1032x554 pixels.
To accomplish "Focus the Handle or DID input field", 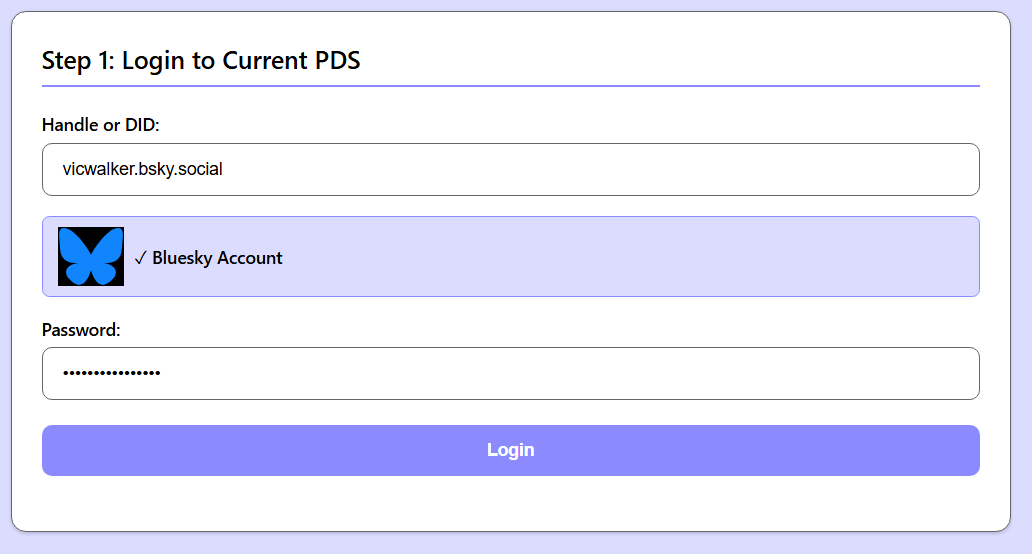I will [510, 170].
